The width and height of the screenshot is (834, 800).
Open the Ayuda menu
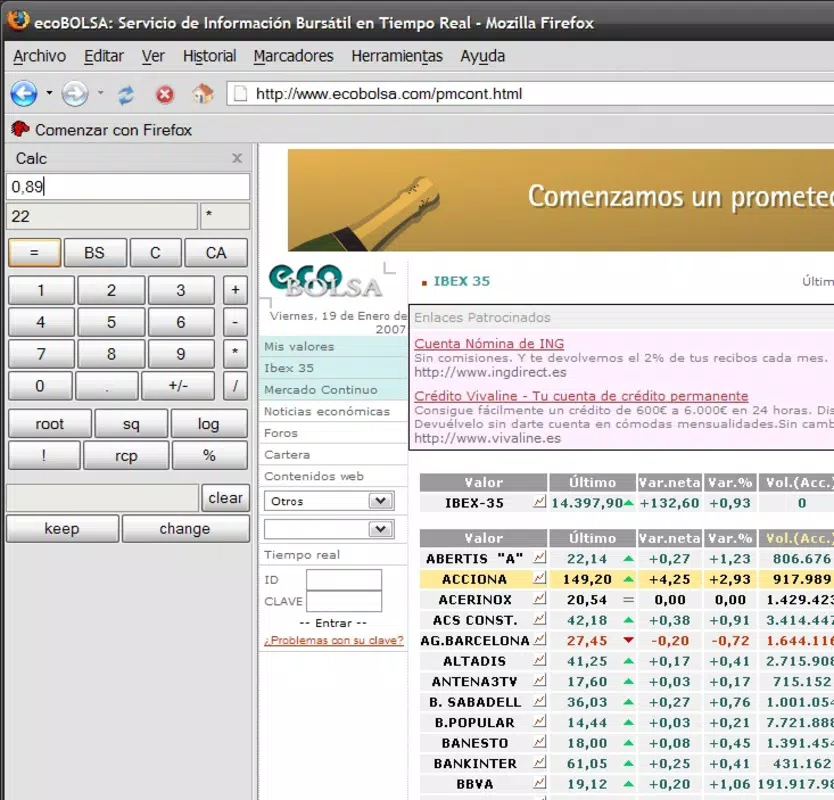[x=482, y=56]
